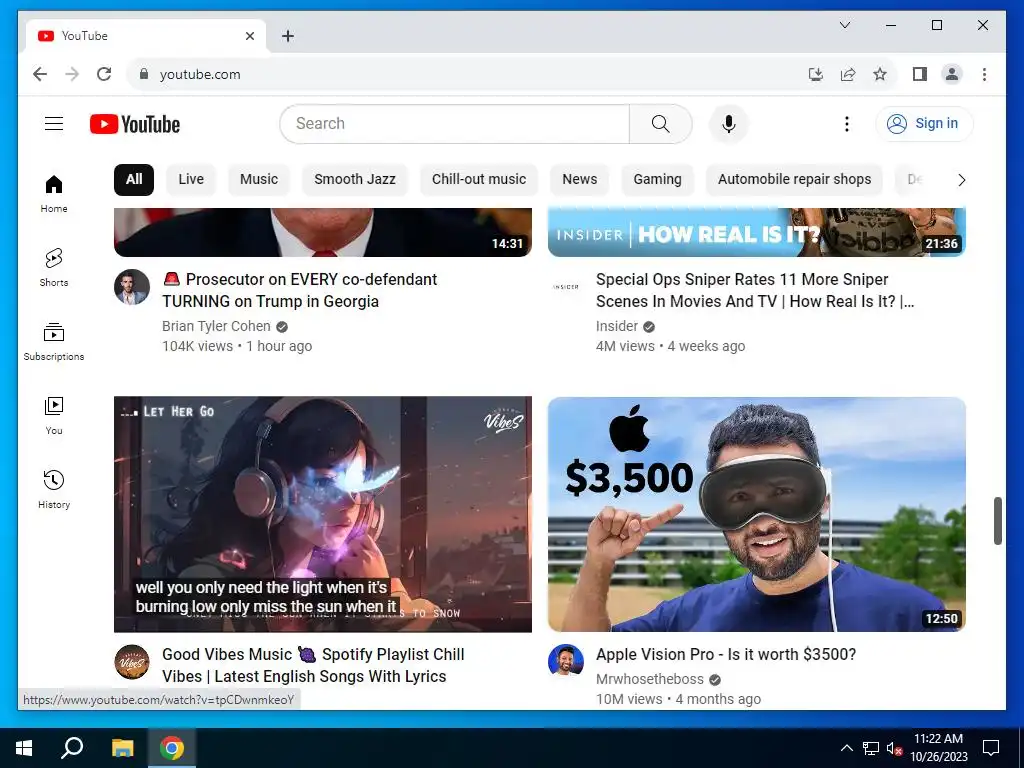Screen dimensions: 1024x768
Task: Click install app icon in address bar
Action: pos(816,74)
